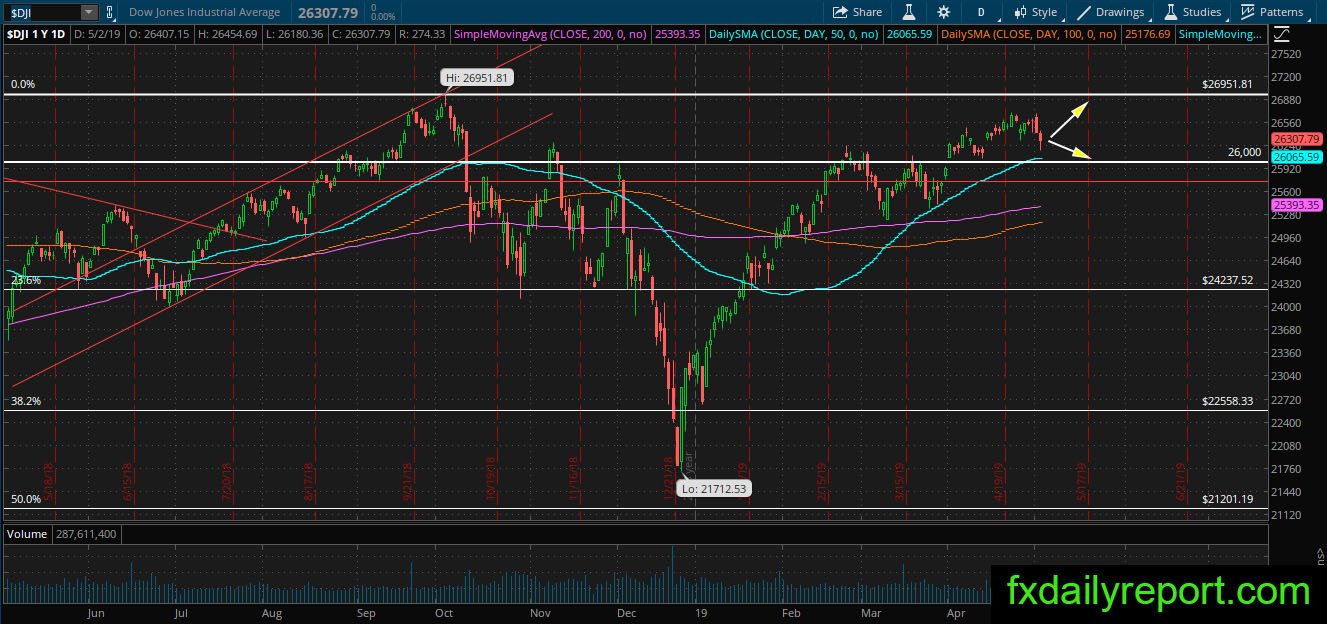Expand the symbol selector dropdown arrow

click(x=89, y=12)
